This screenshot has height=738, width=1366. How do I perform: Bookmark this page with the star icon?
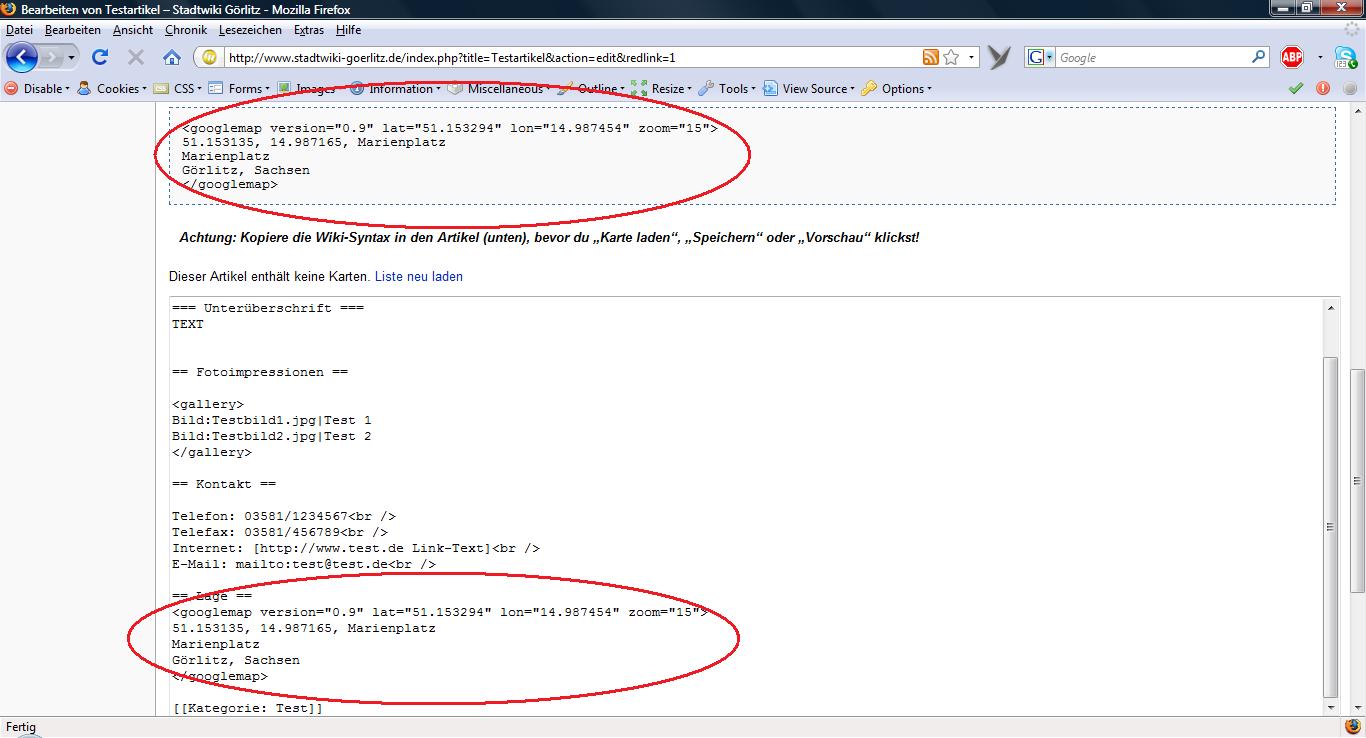tap(951, 58)
